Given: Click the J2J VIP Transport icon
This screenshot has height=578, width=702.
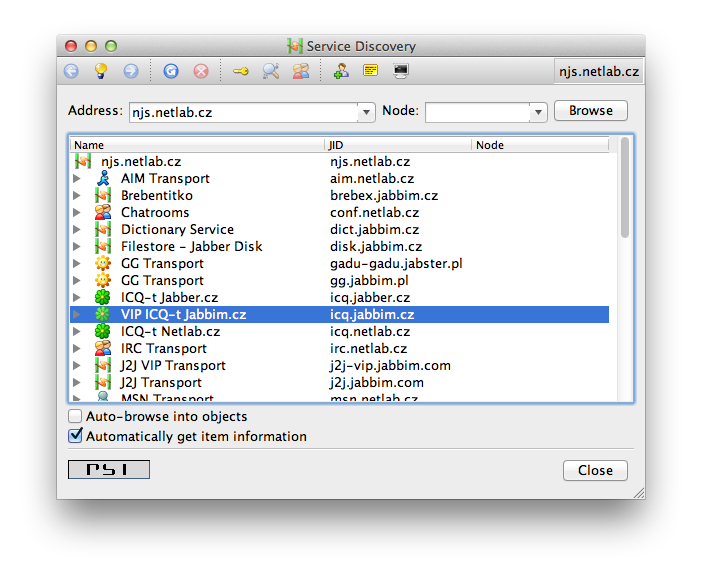Looking at the screenshot, I should (x=103, y=365).
